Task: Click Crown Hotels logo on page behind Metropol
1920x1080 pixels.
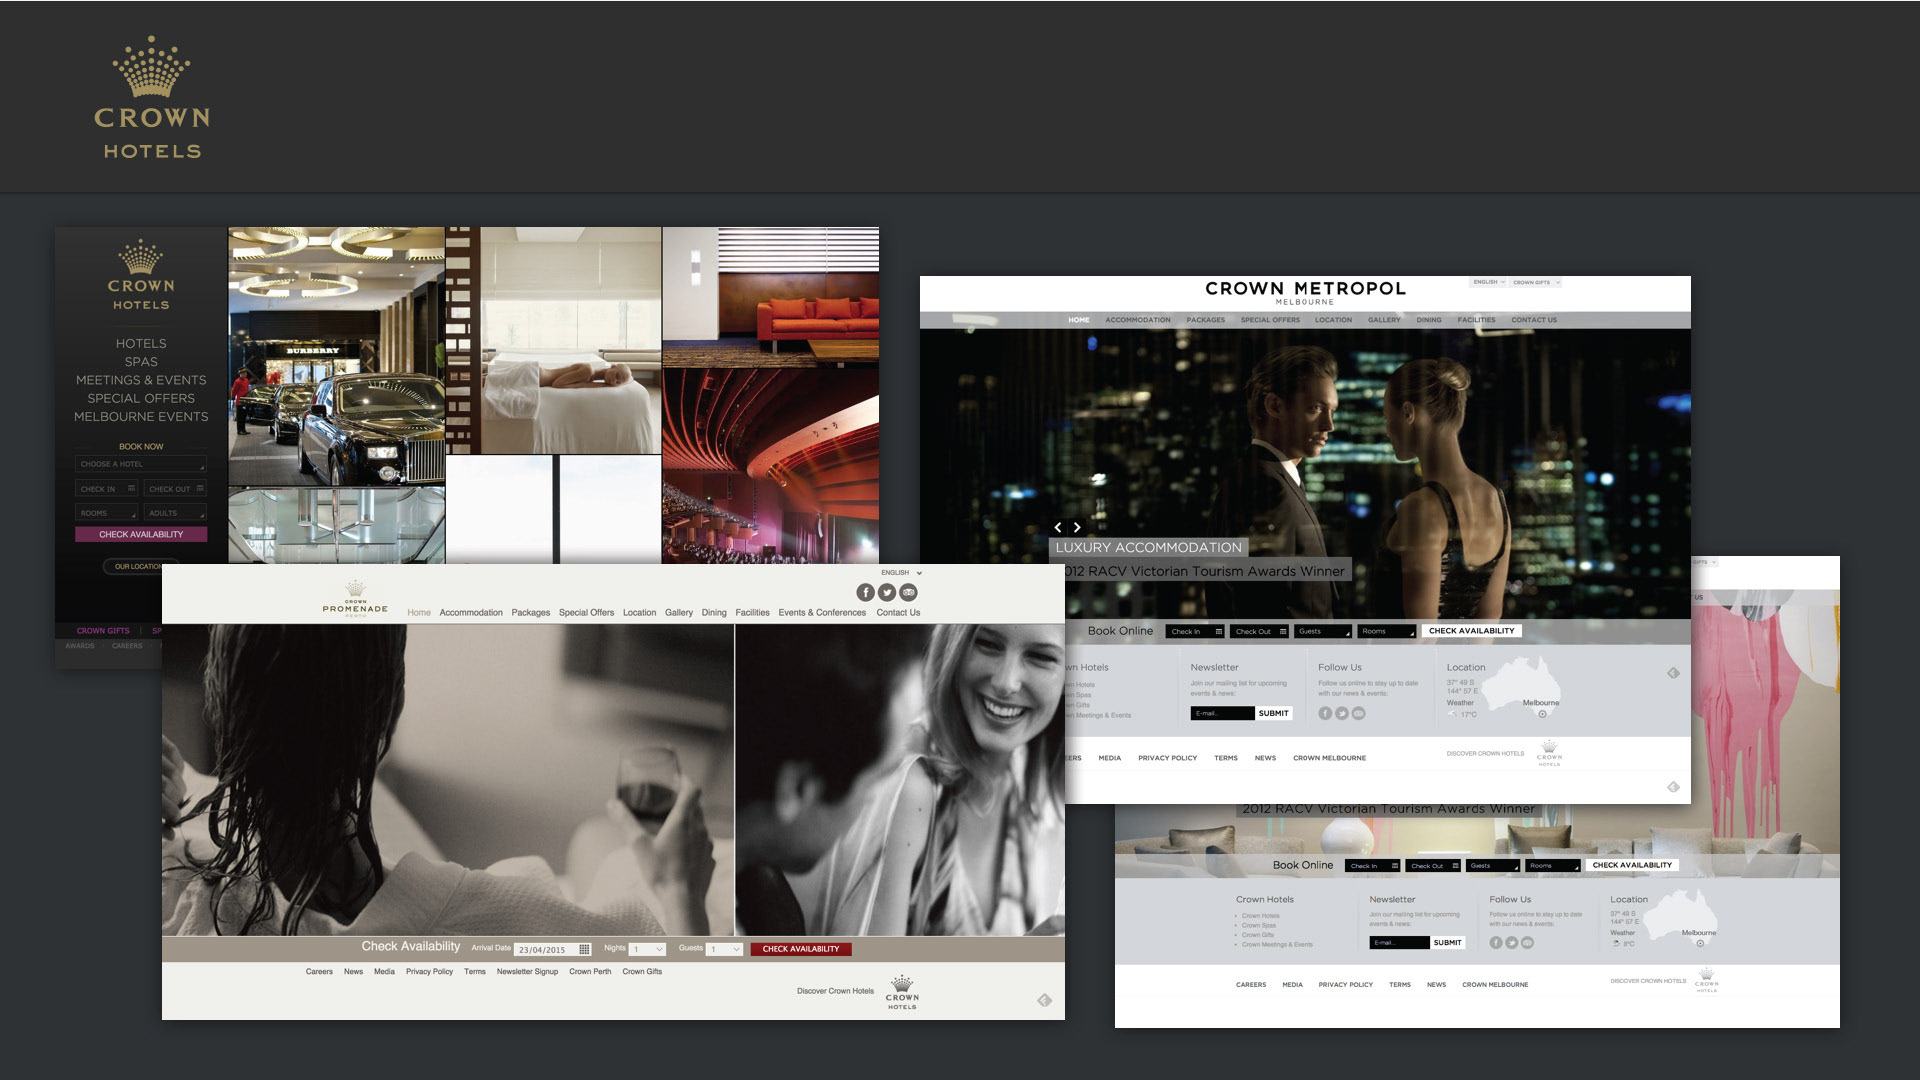Action: click(1707, 980)
